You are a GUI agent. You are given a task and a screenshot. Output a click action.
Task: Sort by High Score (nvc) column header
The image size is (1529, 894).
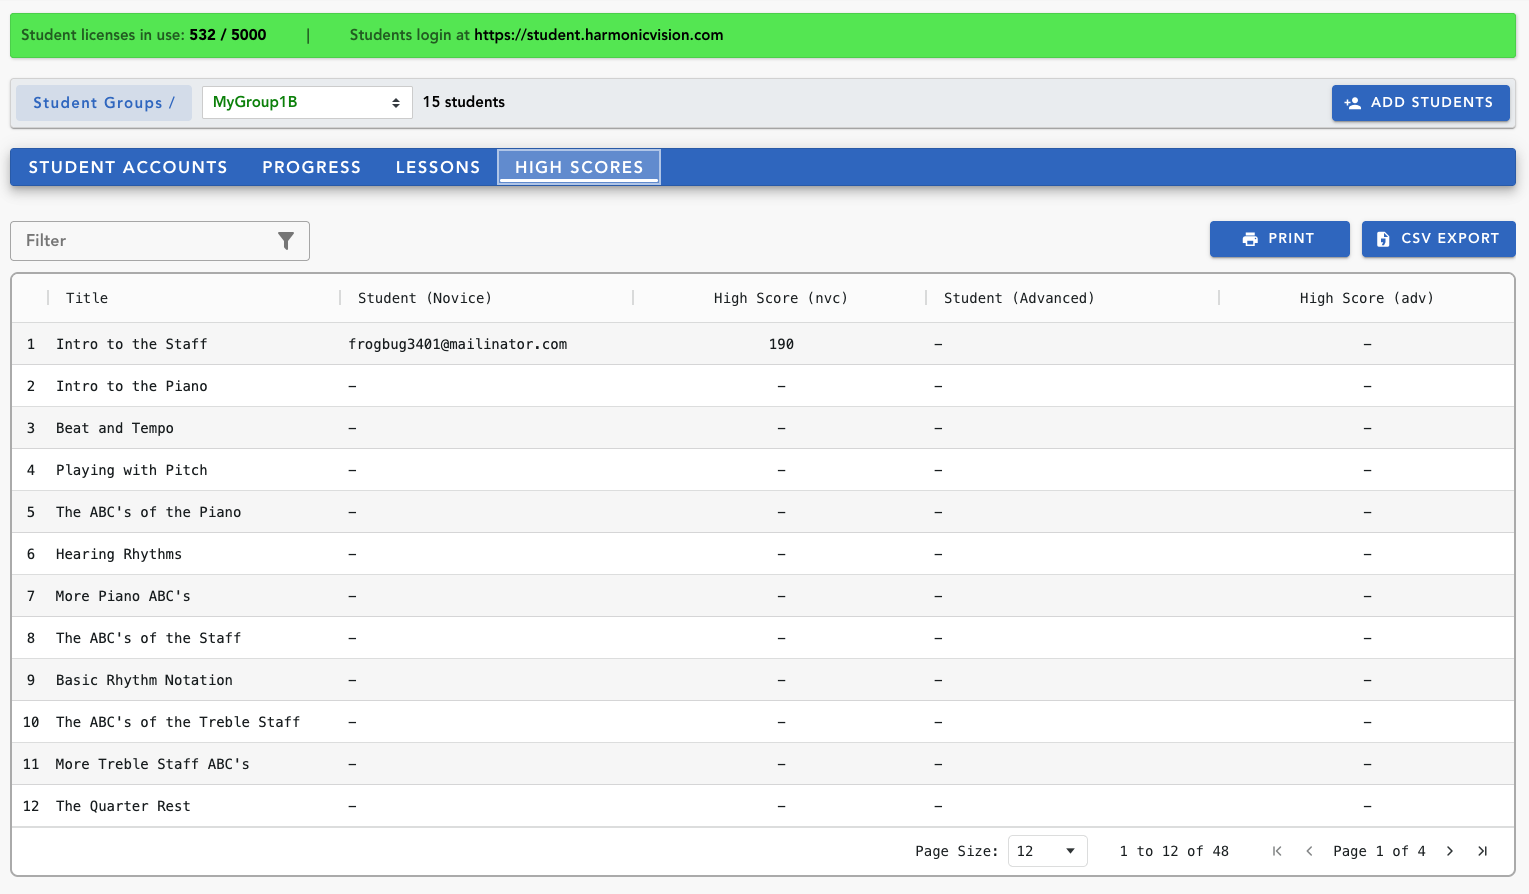click(780, 298)
